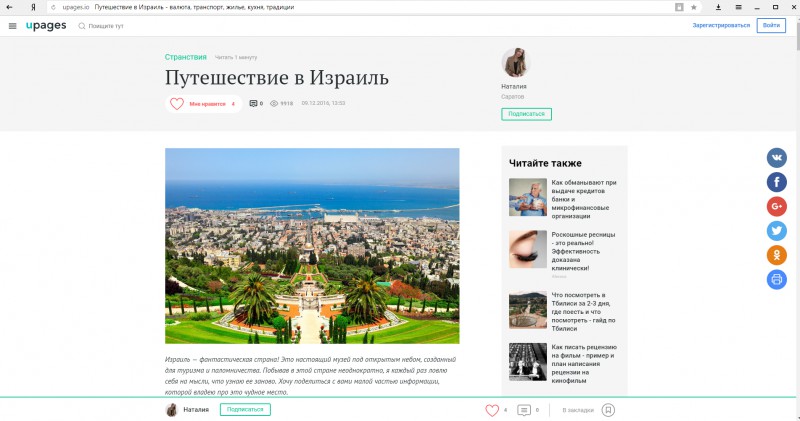Click the small author avatar in bottom bar
This screenshot has width=800, height=421.
[172, 410]
